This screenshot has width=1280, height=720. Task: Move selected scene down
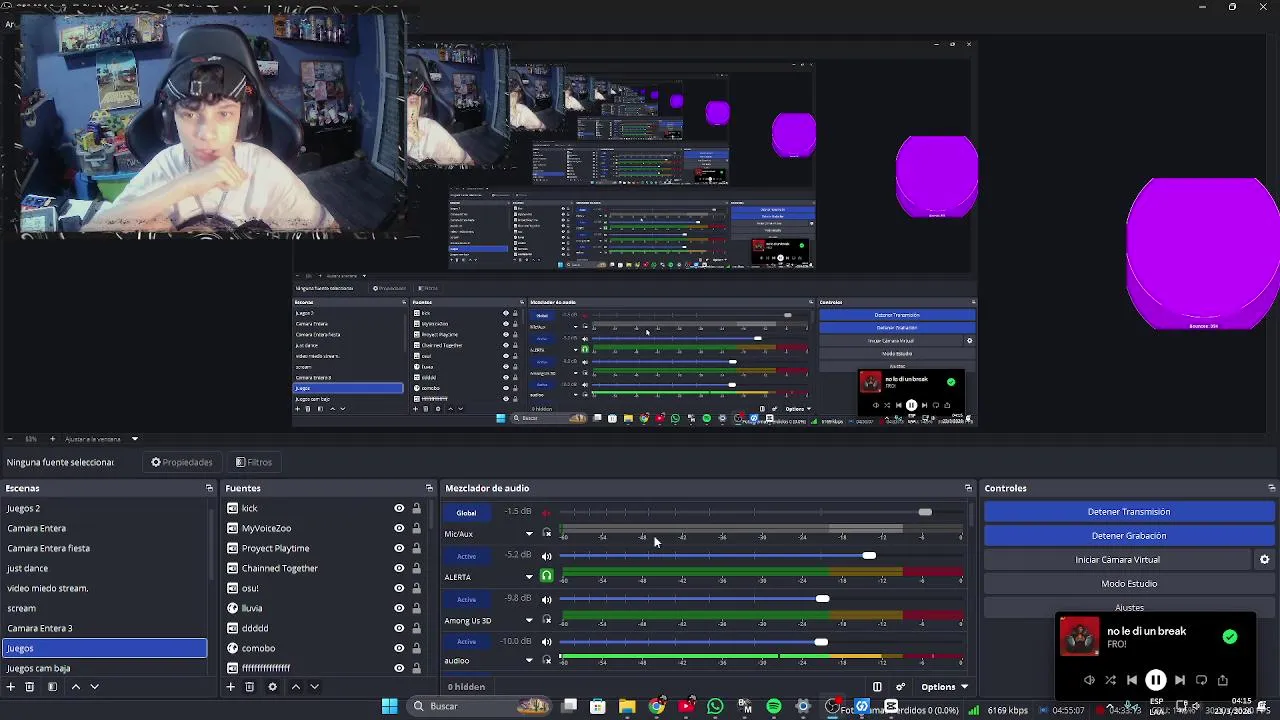click(95, 687)
